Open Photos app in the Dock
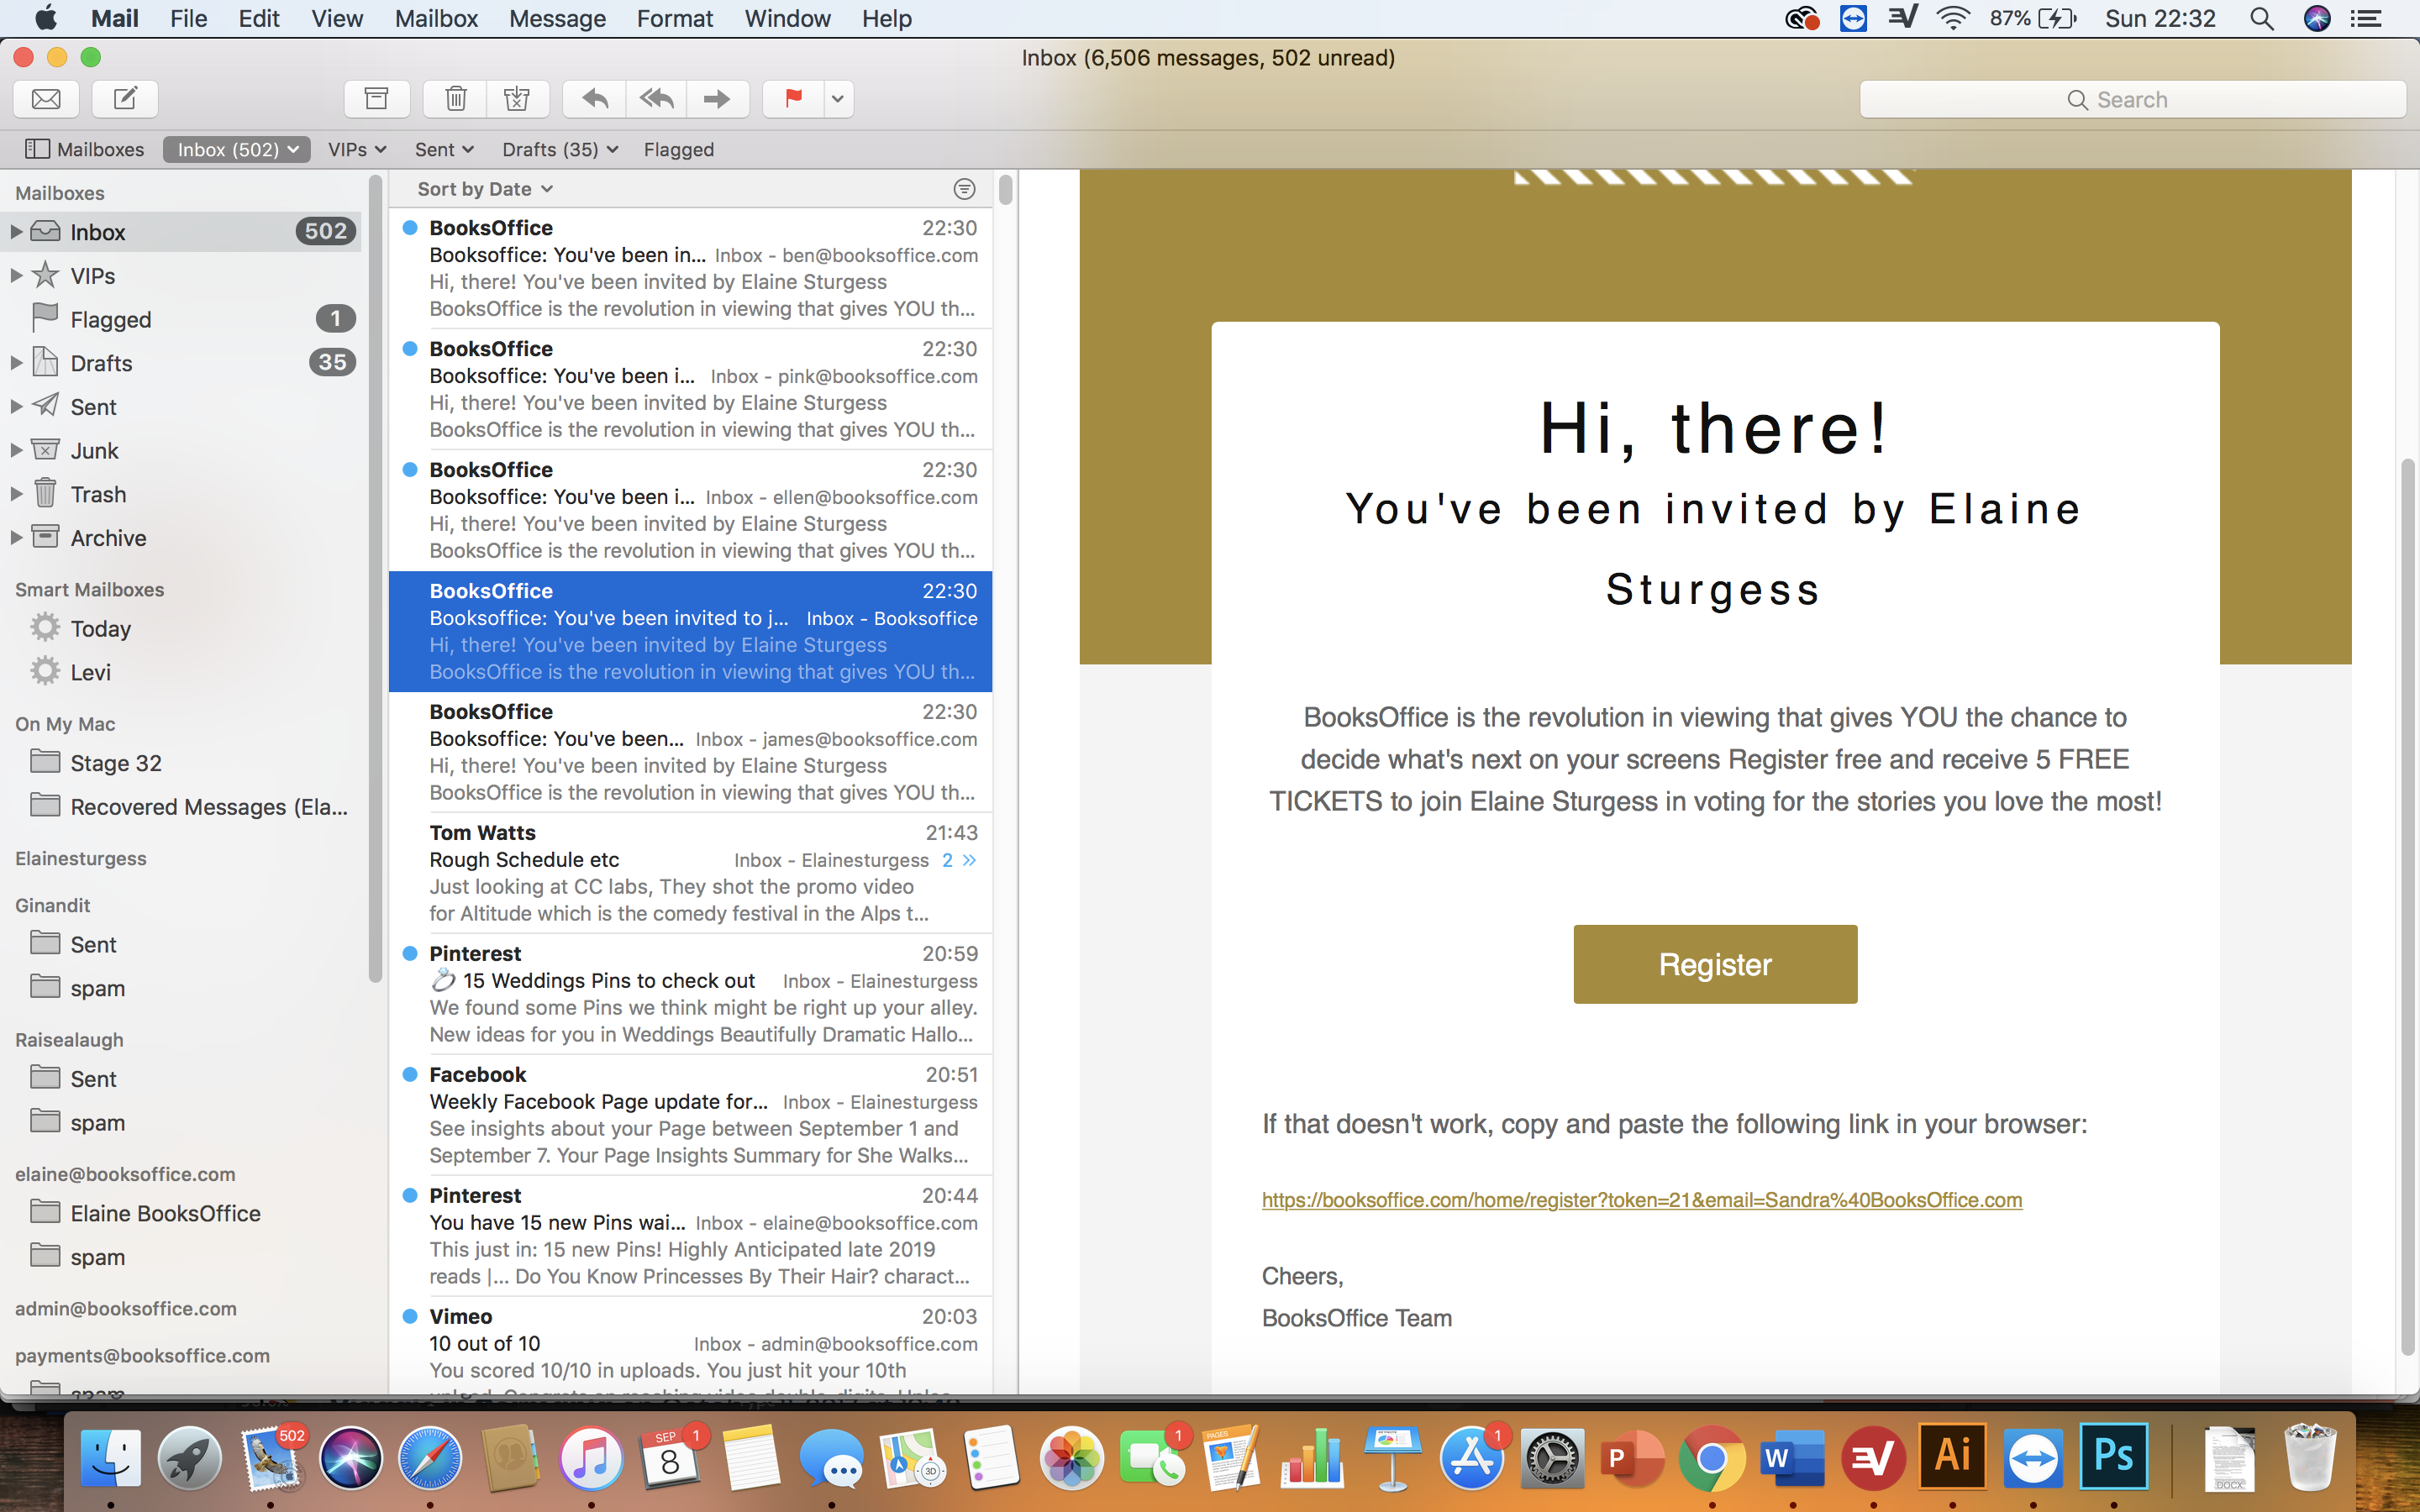Viewport: 2420px width, 1512px height. click(1071, 1458)
